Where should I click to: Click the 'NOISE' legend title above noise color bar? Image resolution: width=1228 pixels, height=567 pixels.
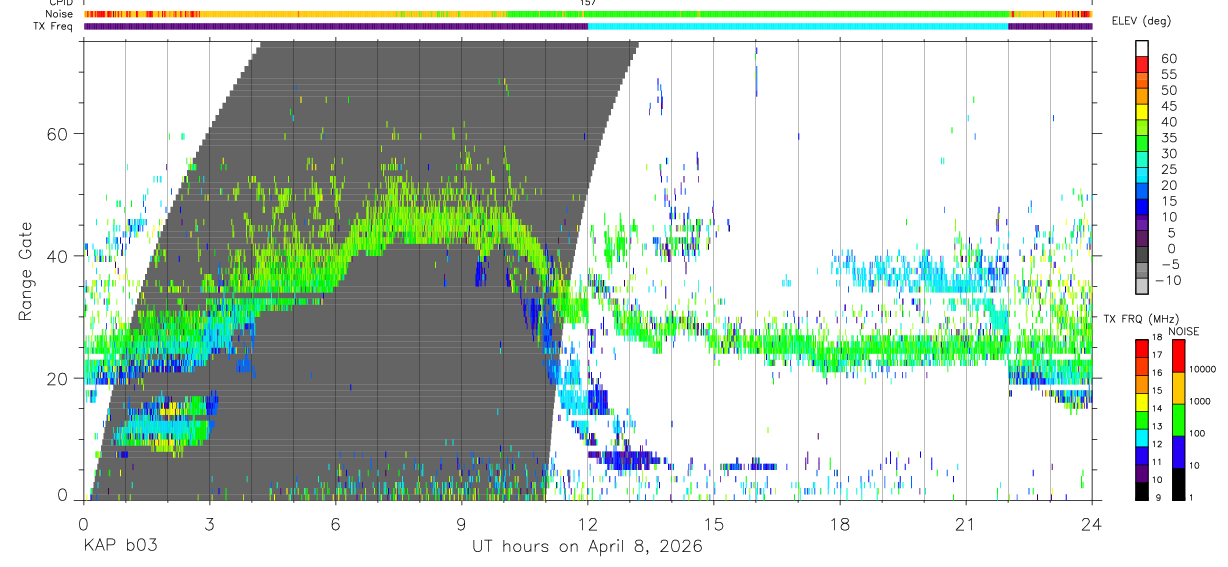click(1184, 331)
